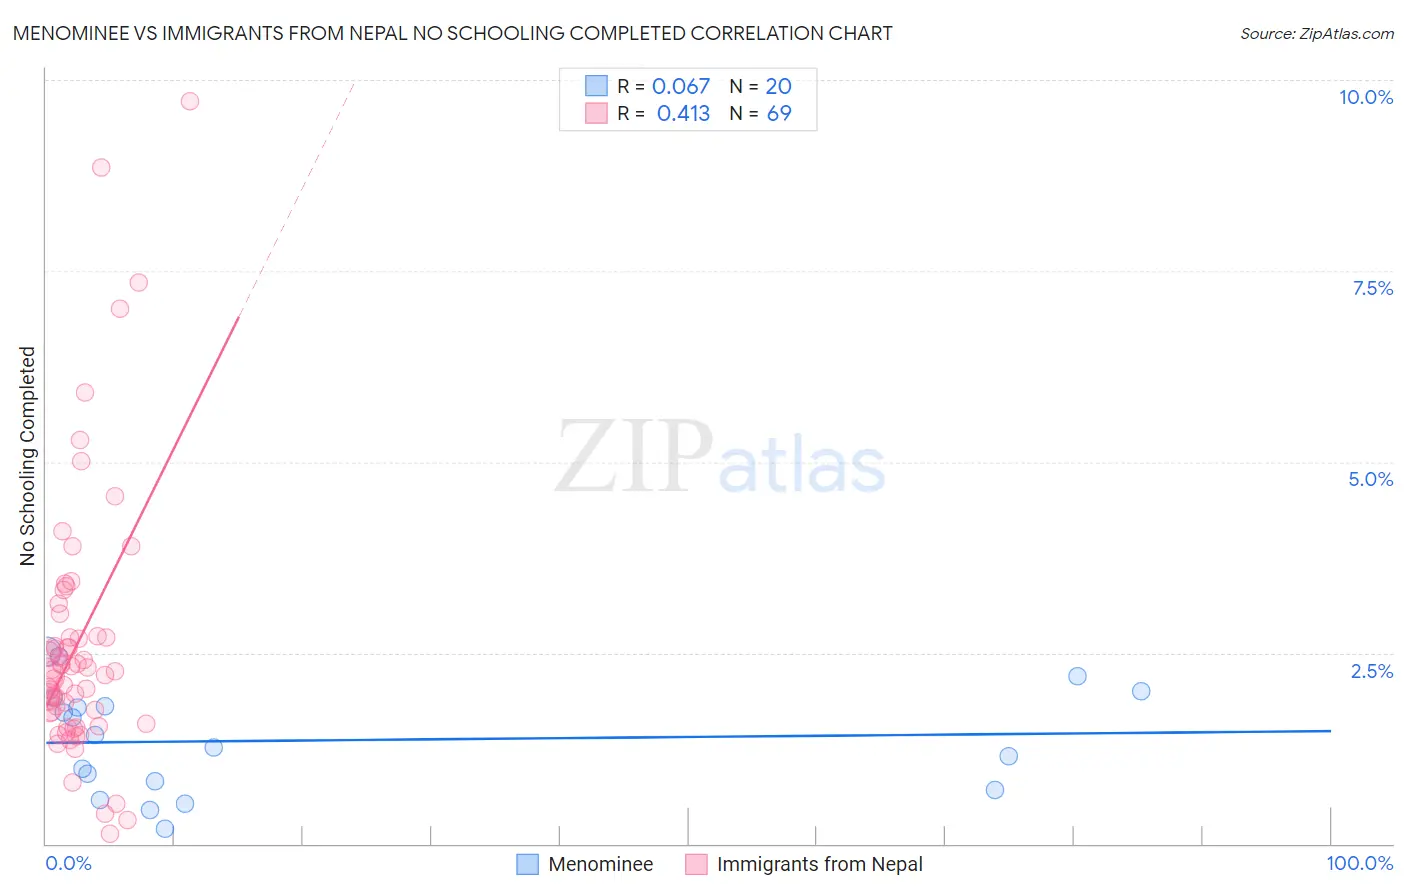Click the 7.5% y-axis label
Screen dimensions: 1406x892
pos(1372,288)
